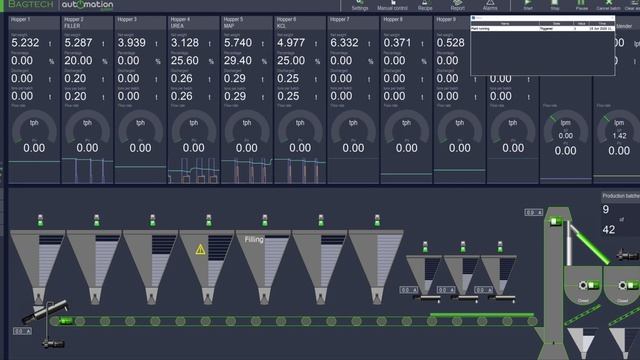Open Manual control from the toolbar
This screenshot has width=640, height=360.
pos(392,5)
